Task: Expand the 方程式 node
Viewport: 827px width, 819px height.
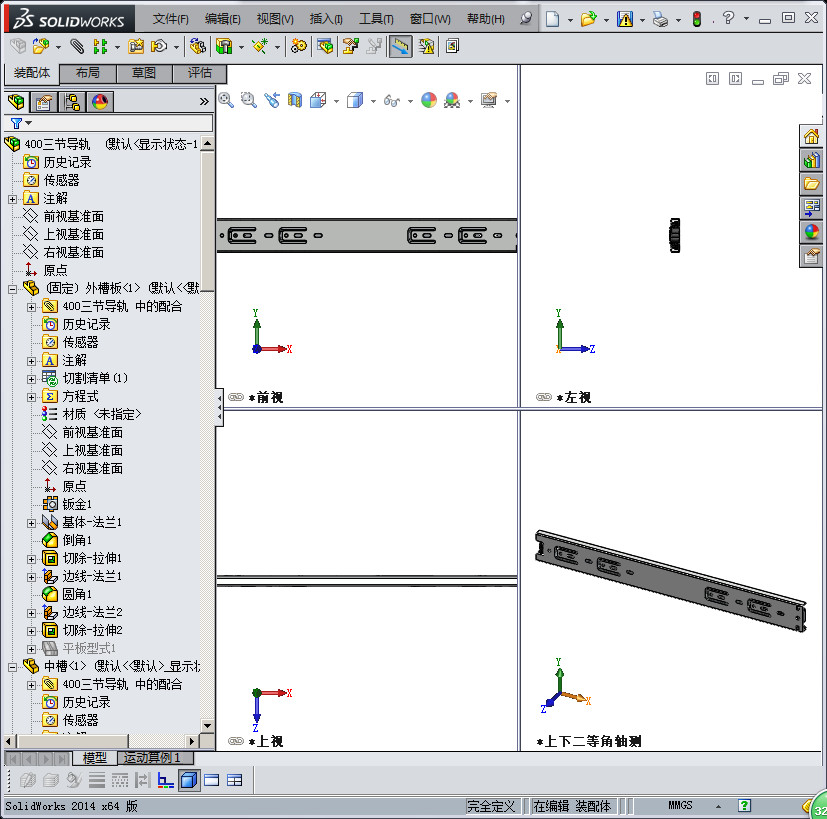Action: pyautogui.click(x=31, y=397)
